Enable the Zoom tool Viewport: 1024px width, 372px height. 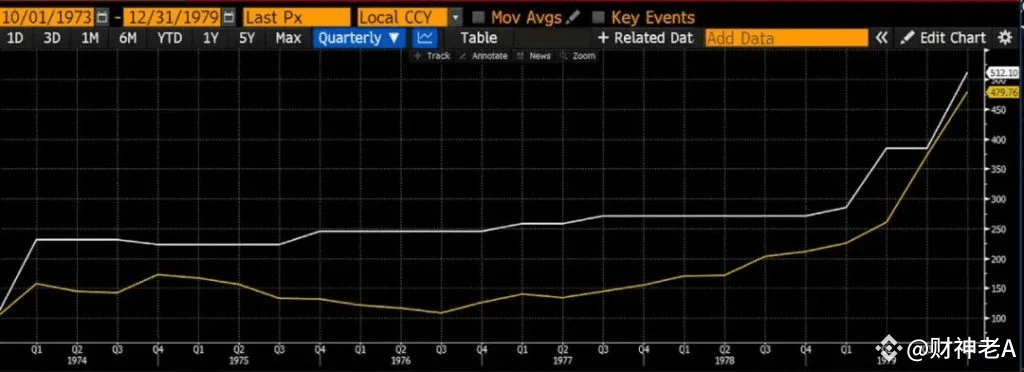point(579,56)
